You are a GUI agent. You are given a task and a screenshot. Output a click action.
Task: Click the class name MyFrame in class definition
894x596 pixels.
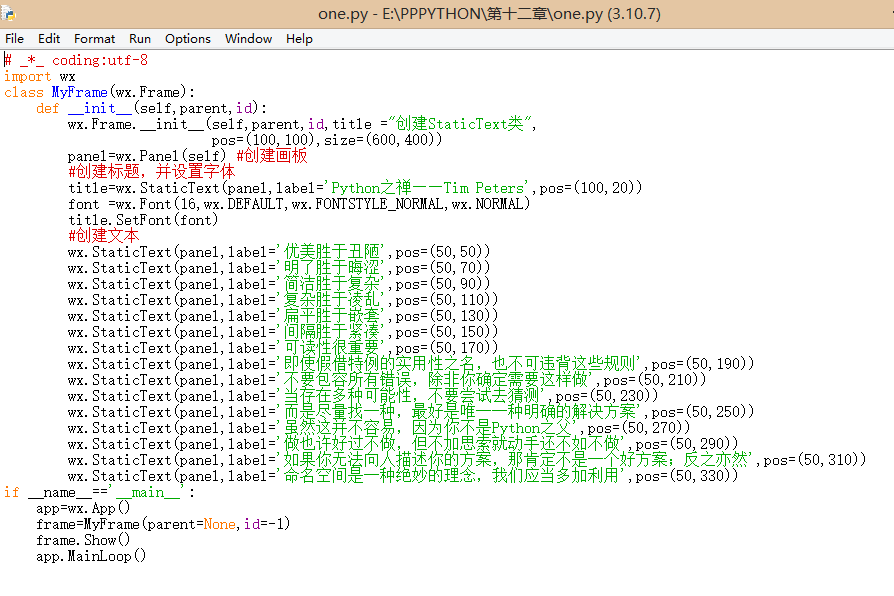[x=79, y=92]
